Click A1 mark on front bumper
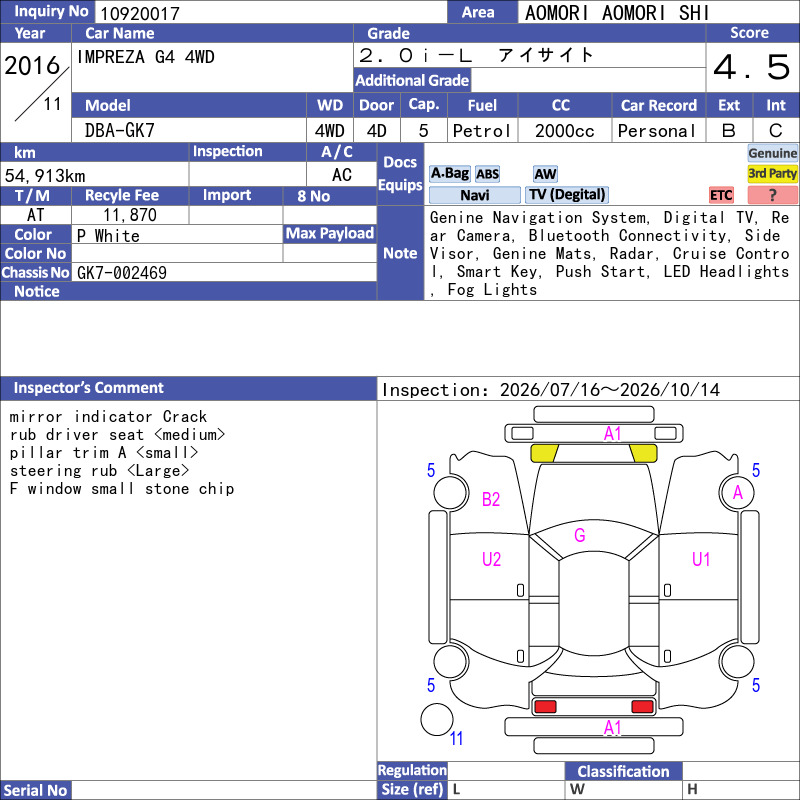Image resolution: width=800 pixels, height=800 pixels. coord(612,434)
